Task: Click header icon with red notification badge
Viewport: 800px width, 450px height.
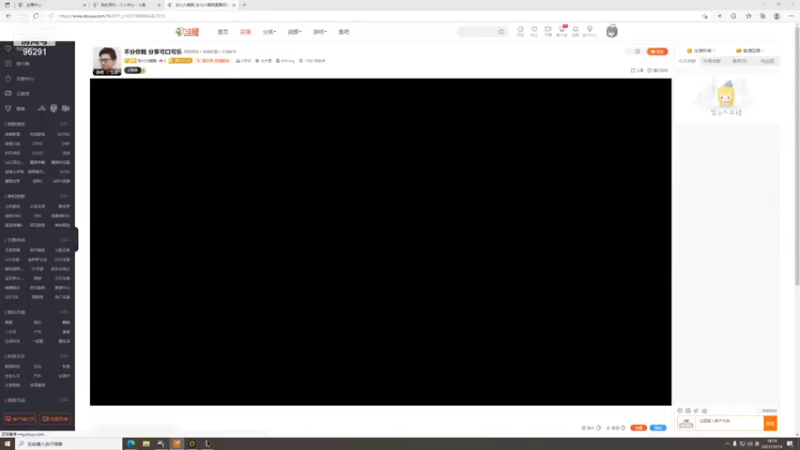Action: point(562,30)
